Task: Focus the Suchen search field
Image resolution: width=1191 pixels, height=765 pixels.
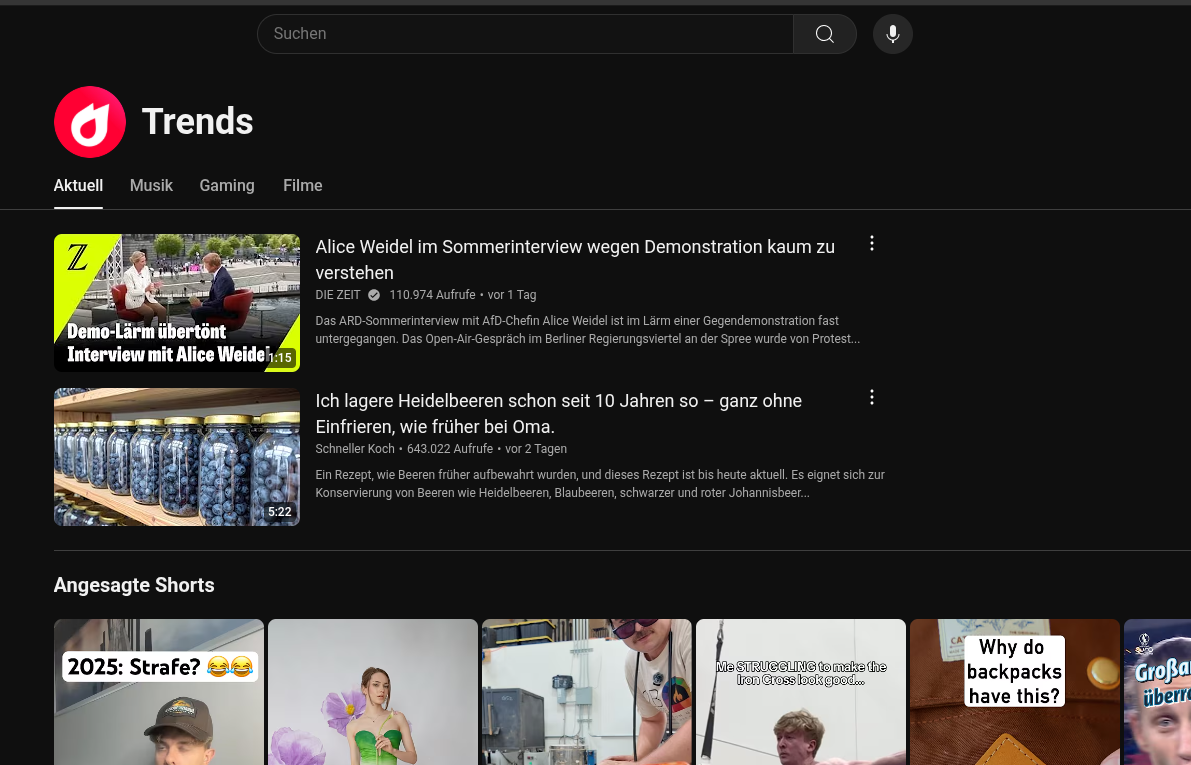Action: point(525,33)
